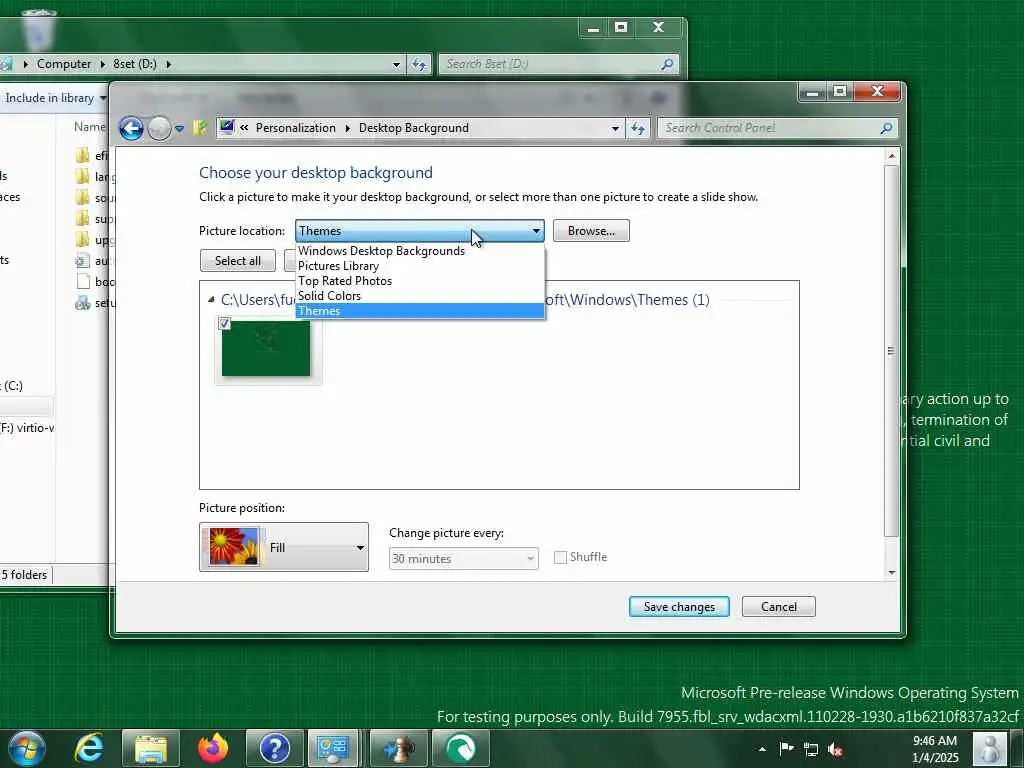This screenshot has width=1024, height=768.
Task: Click the Cancel button
Action: click(x=778, y=607)
